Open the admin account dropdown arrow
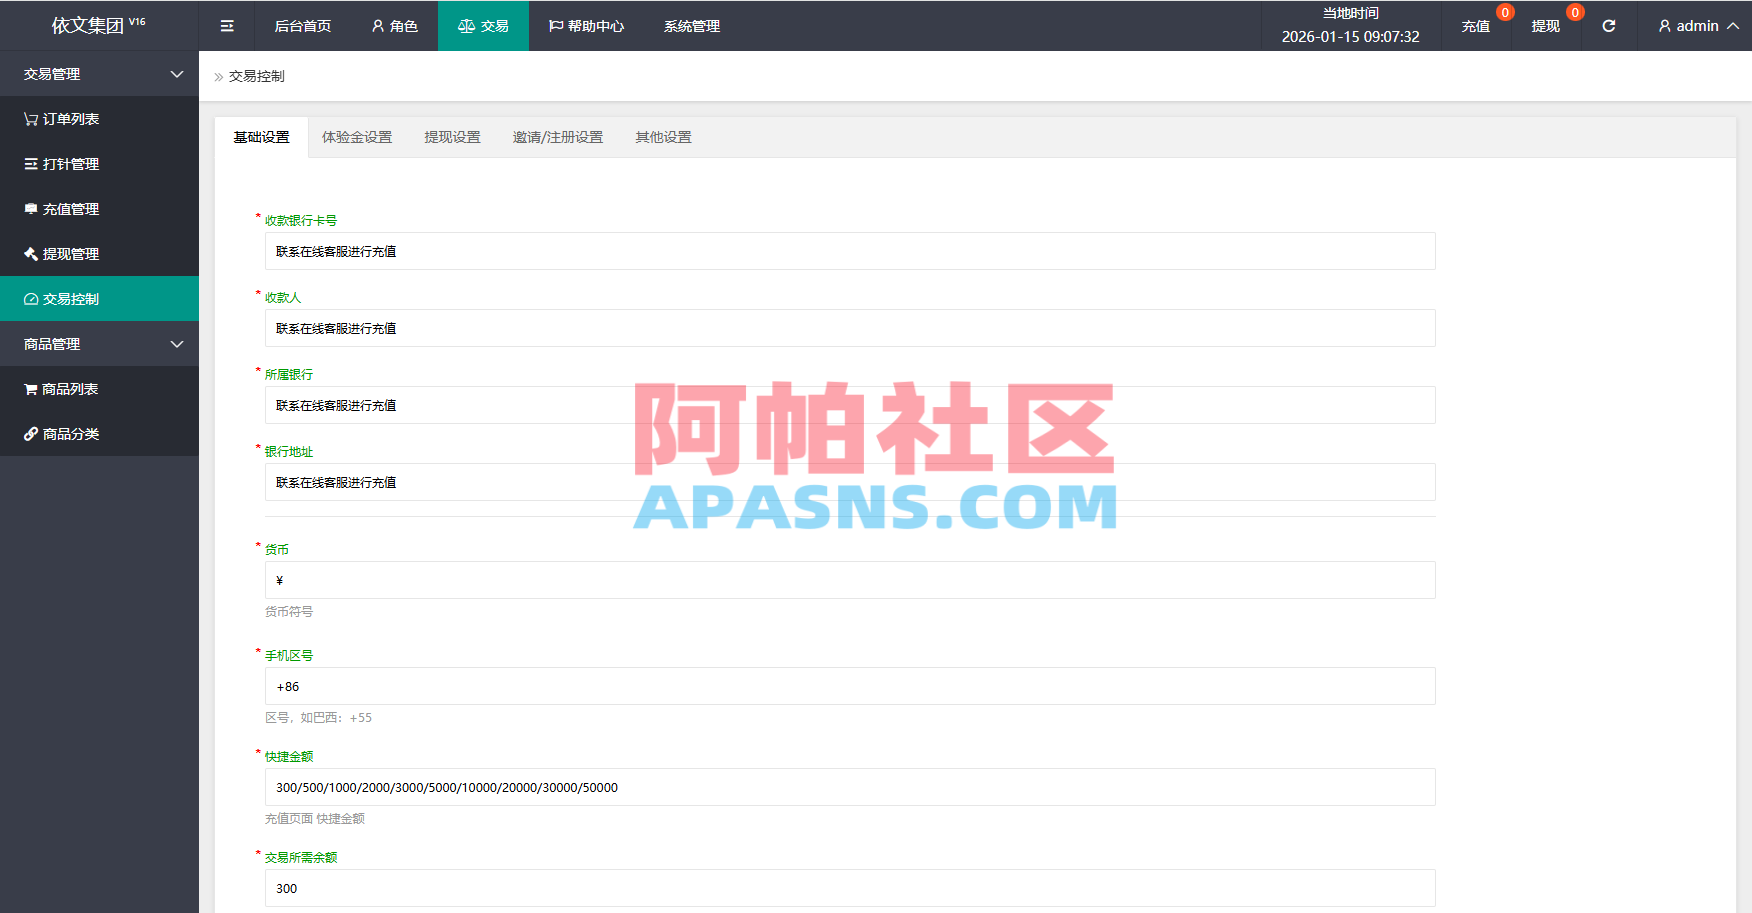 click(1733, 26)
